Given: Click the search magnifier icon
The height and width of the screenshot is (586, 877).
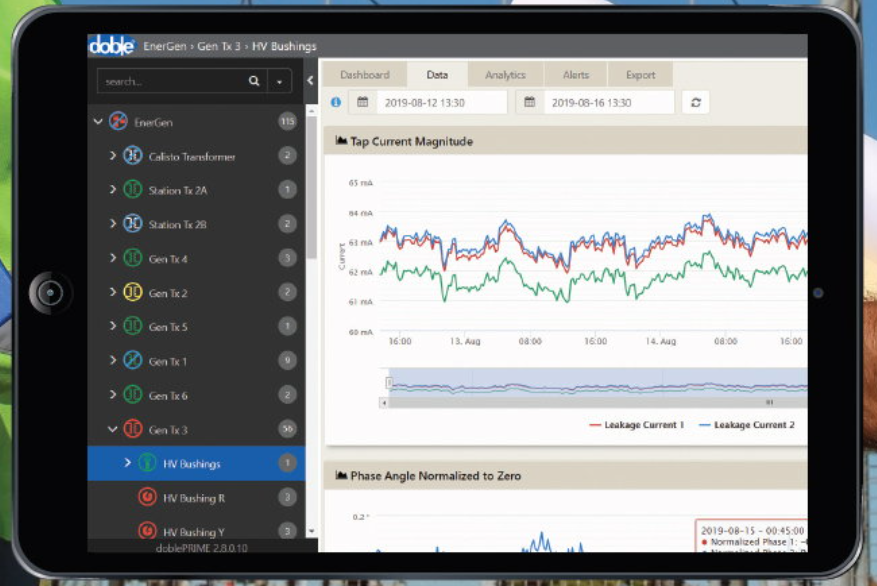Looking at the screenshot, I should click(254, 81).
